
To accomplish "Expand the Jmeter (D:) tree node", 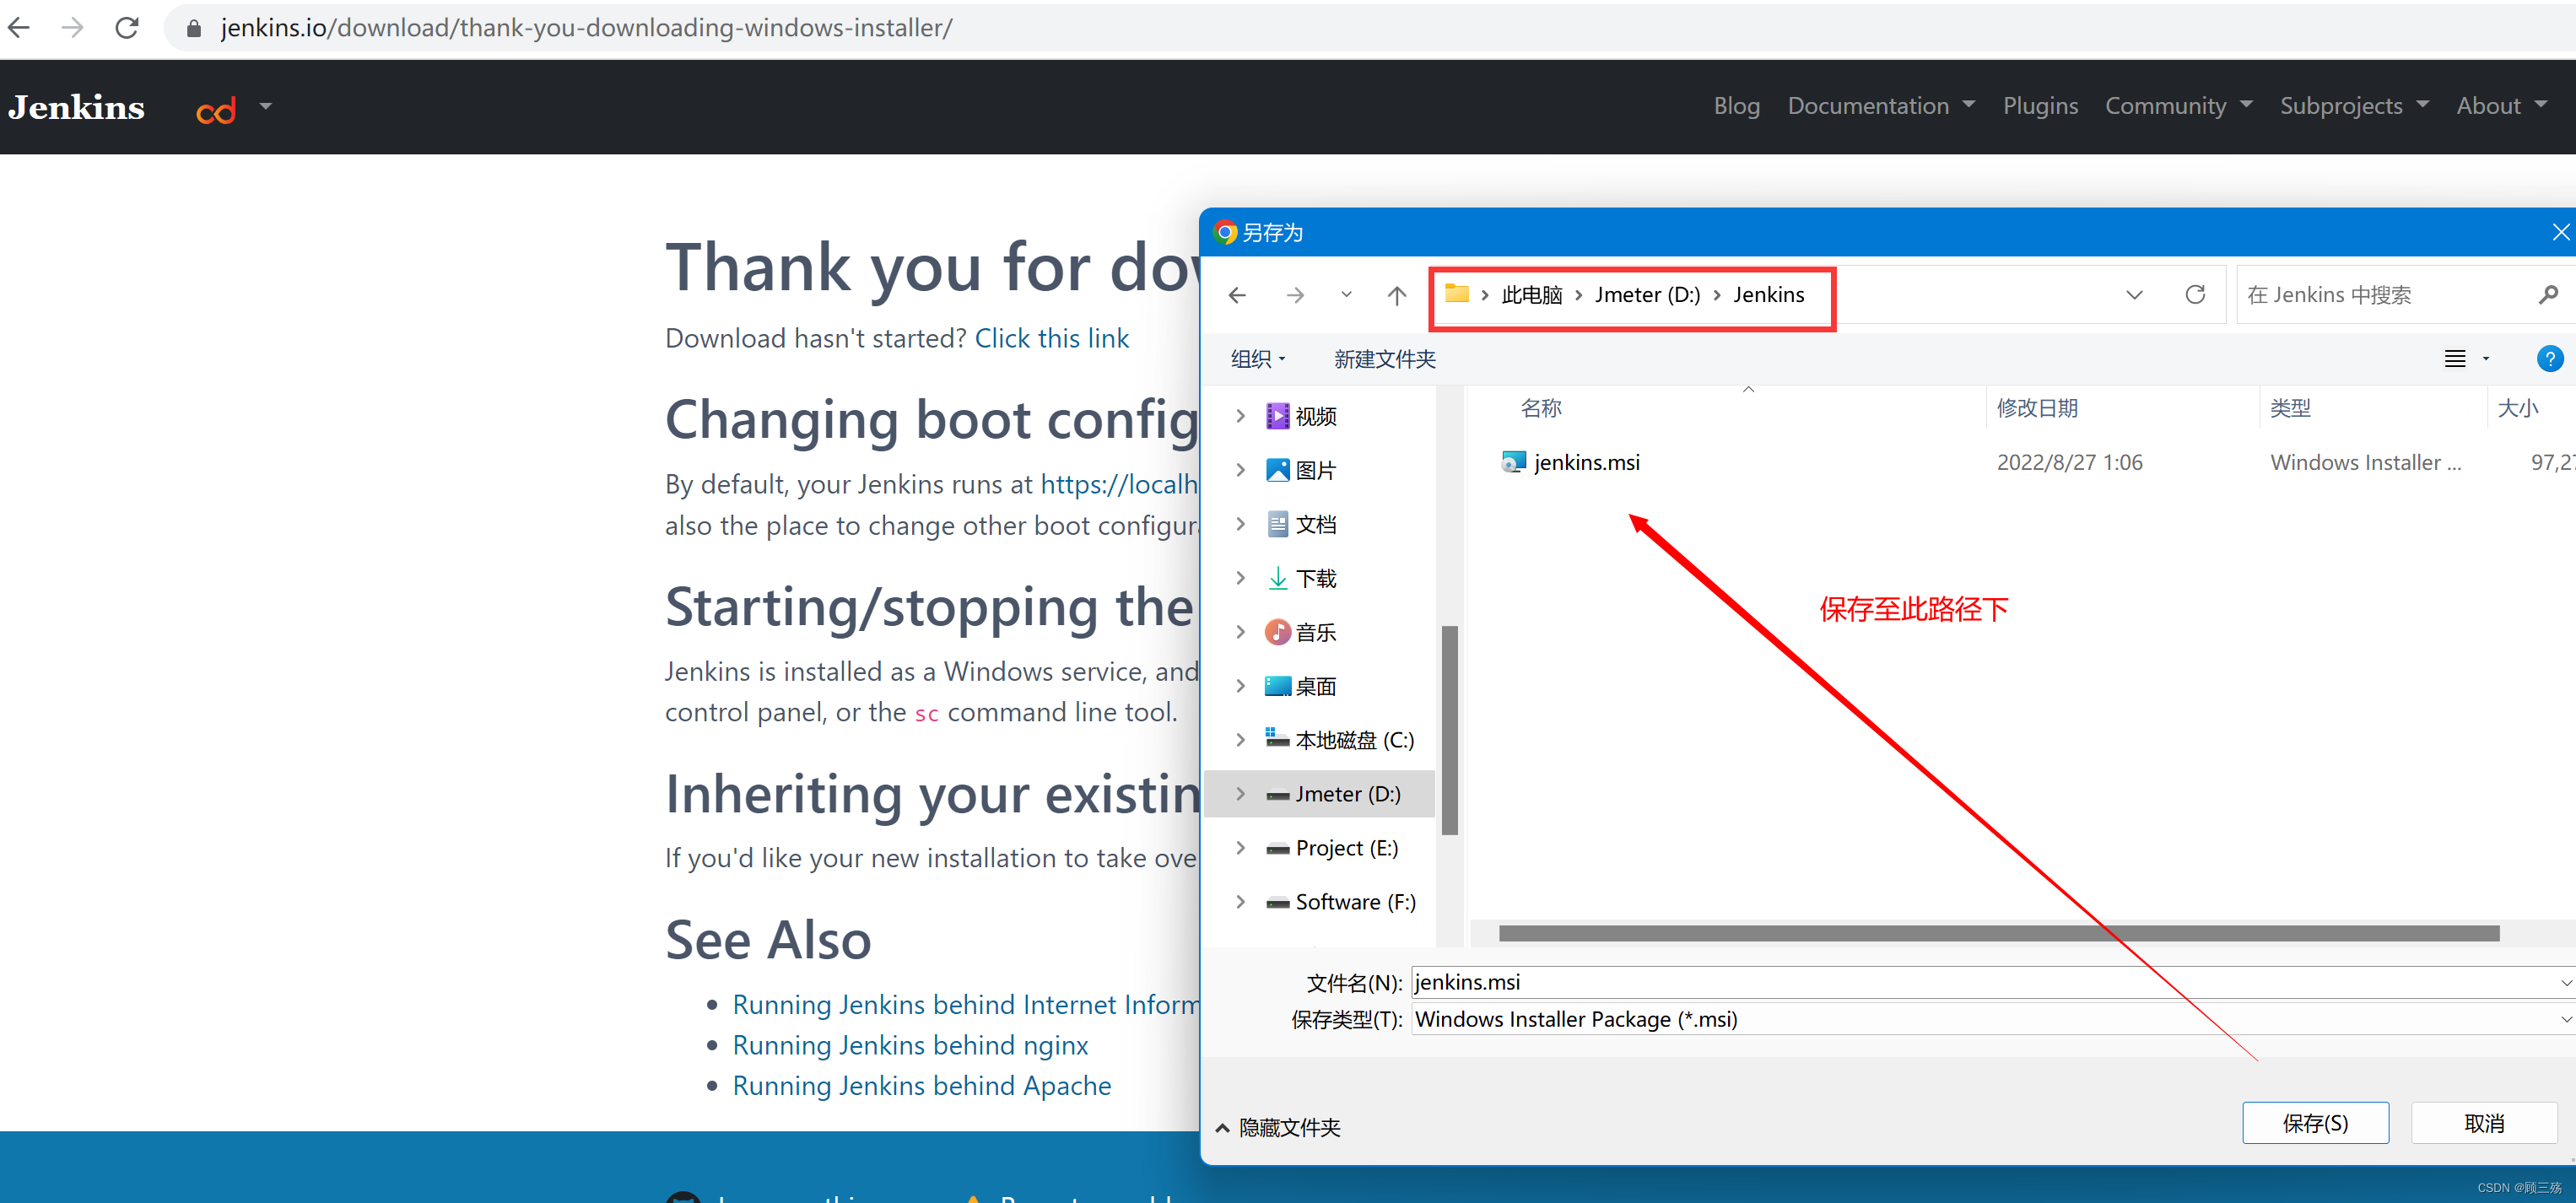I will click(1240, 794).
